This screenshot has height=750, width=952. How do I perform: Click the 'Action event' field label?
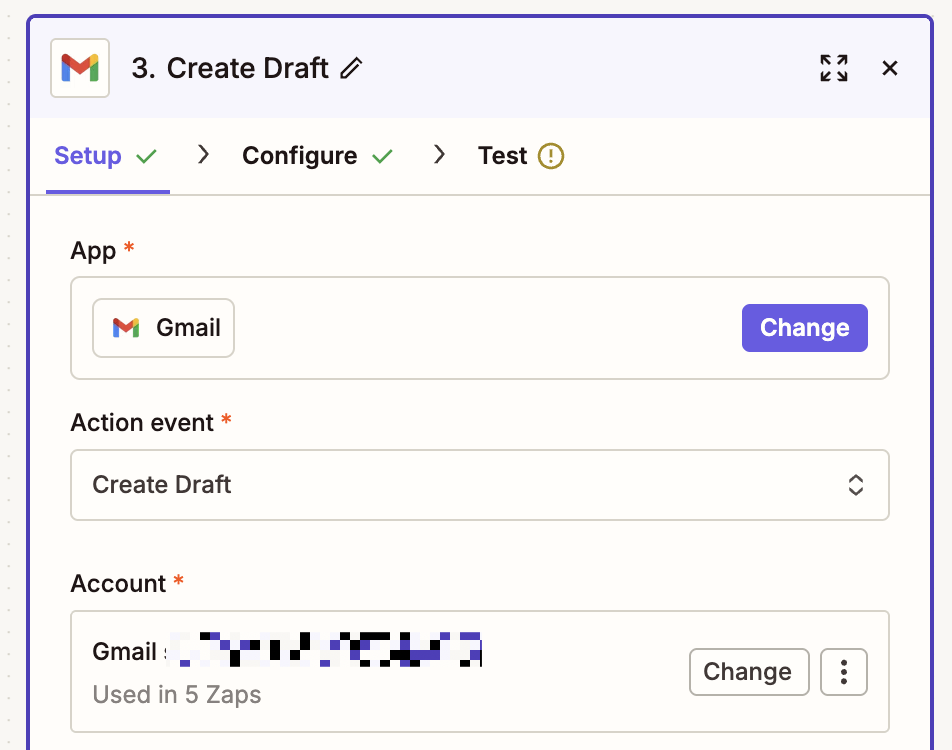click(x=142, y=423)
